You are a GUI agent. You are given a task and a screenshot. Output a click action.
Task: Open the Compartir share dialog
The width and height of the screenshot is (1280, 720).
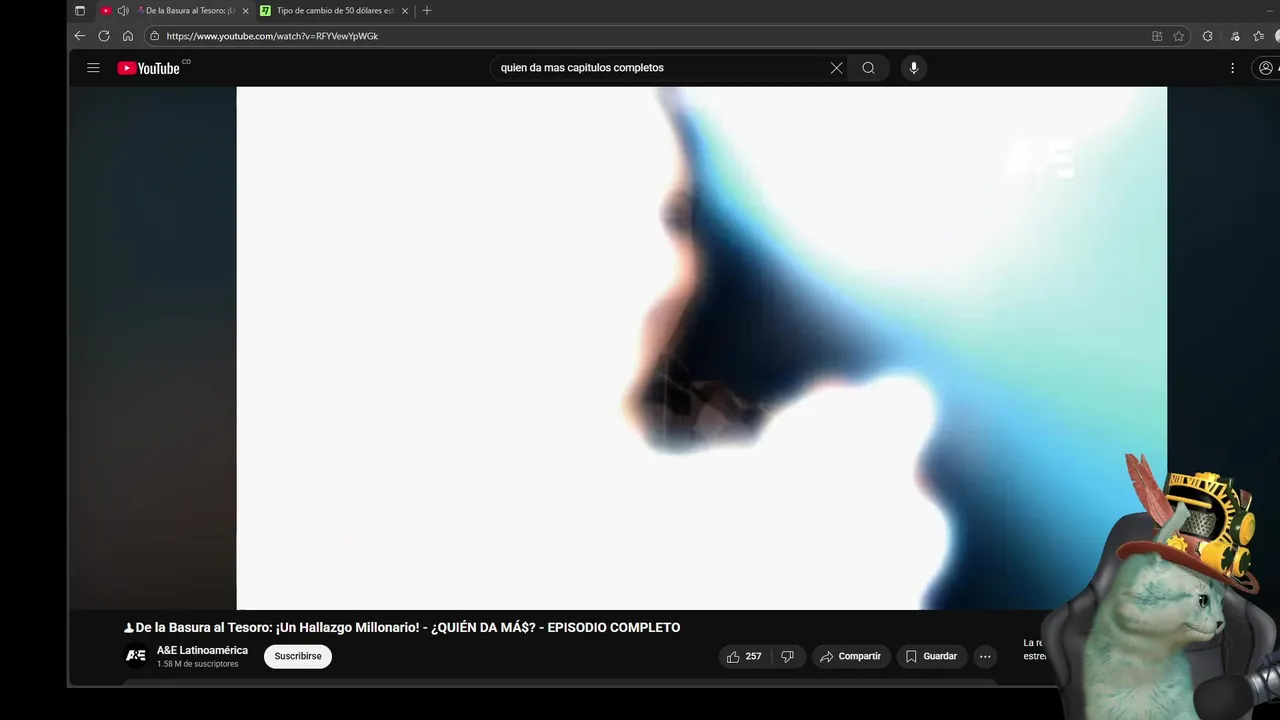click(x=851, y=657)
